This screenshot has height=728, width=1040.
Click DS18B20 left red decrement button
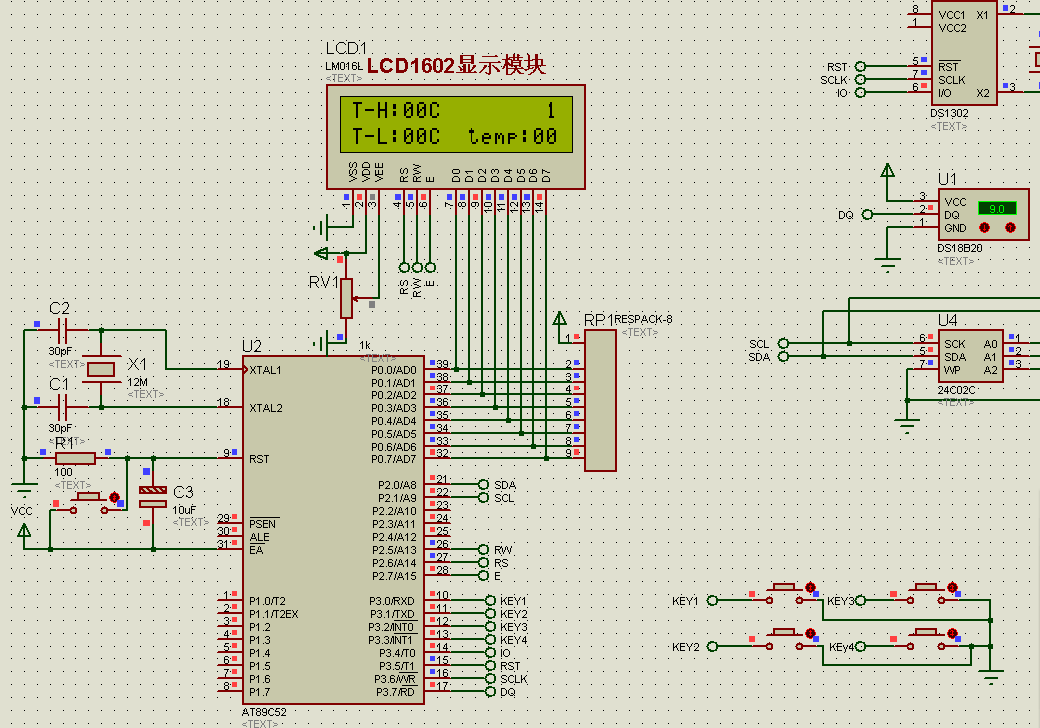(985, 227)
